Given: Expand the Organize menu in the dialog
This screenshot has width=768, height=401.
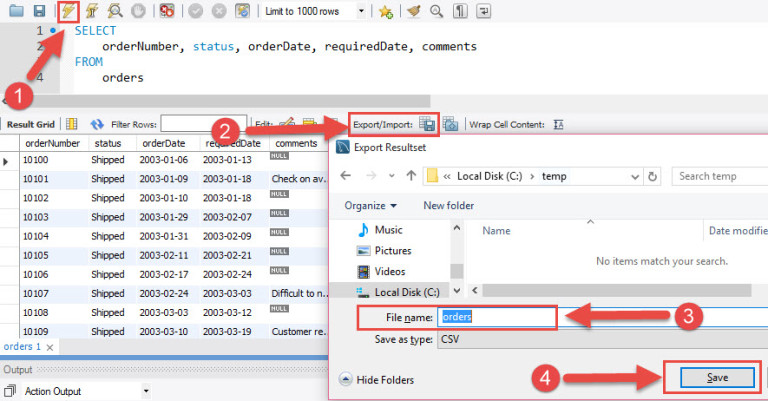Looking at the screenshot, I should coord(370,206).
